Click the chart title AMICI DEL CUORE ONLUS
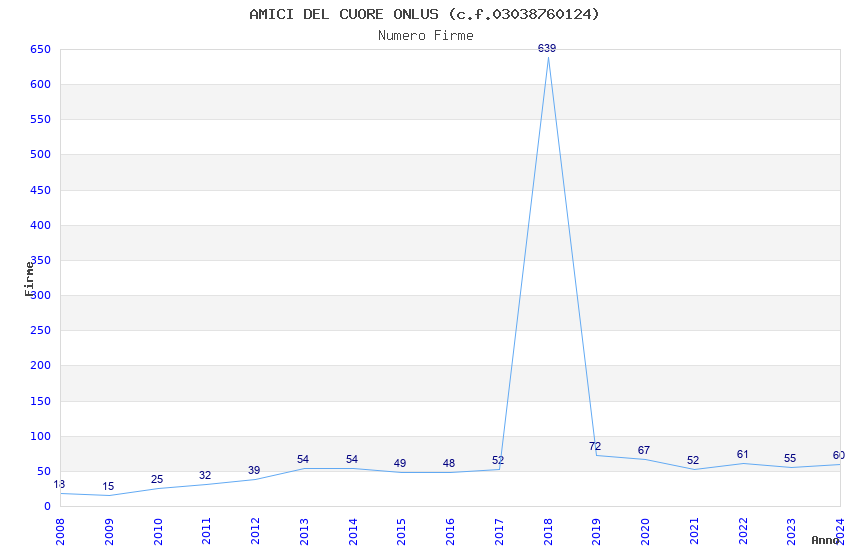850x550 pixels. 424,14
